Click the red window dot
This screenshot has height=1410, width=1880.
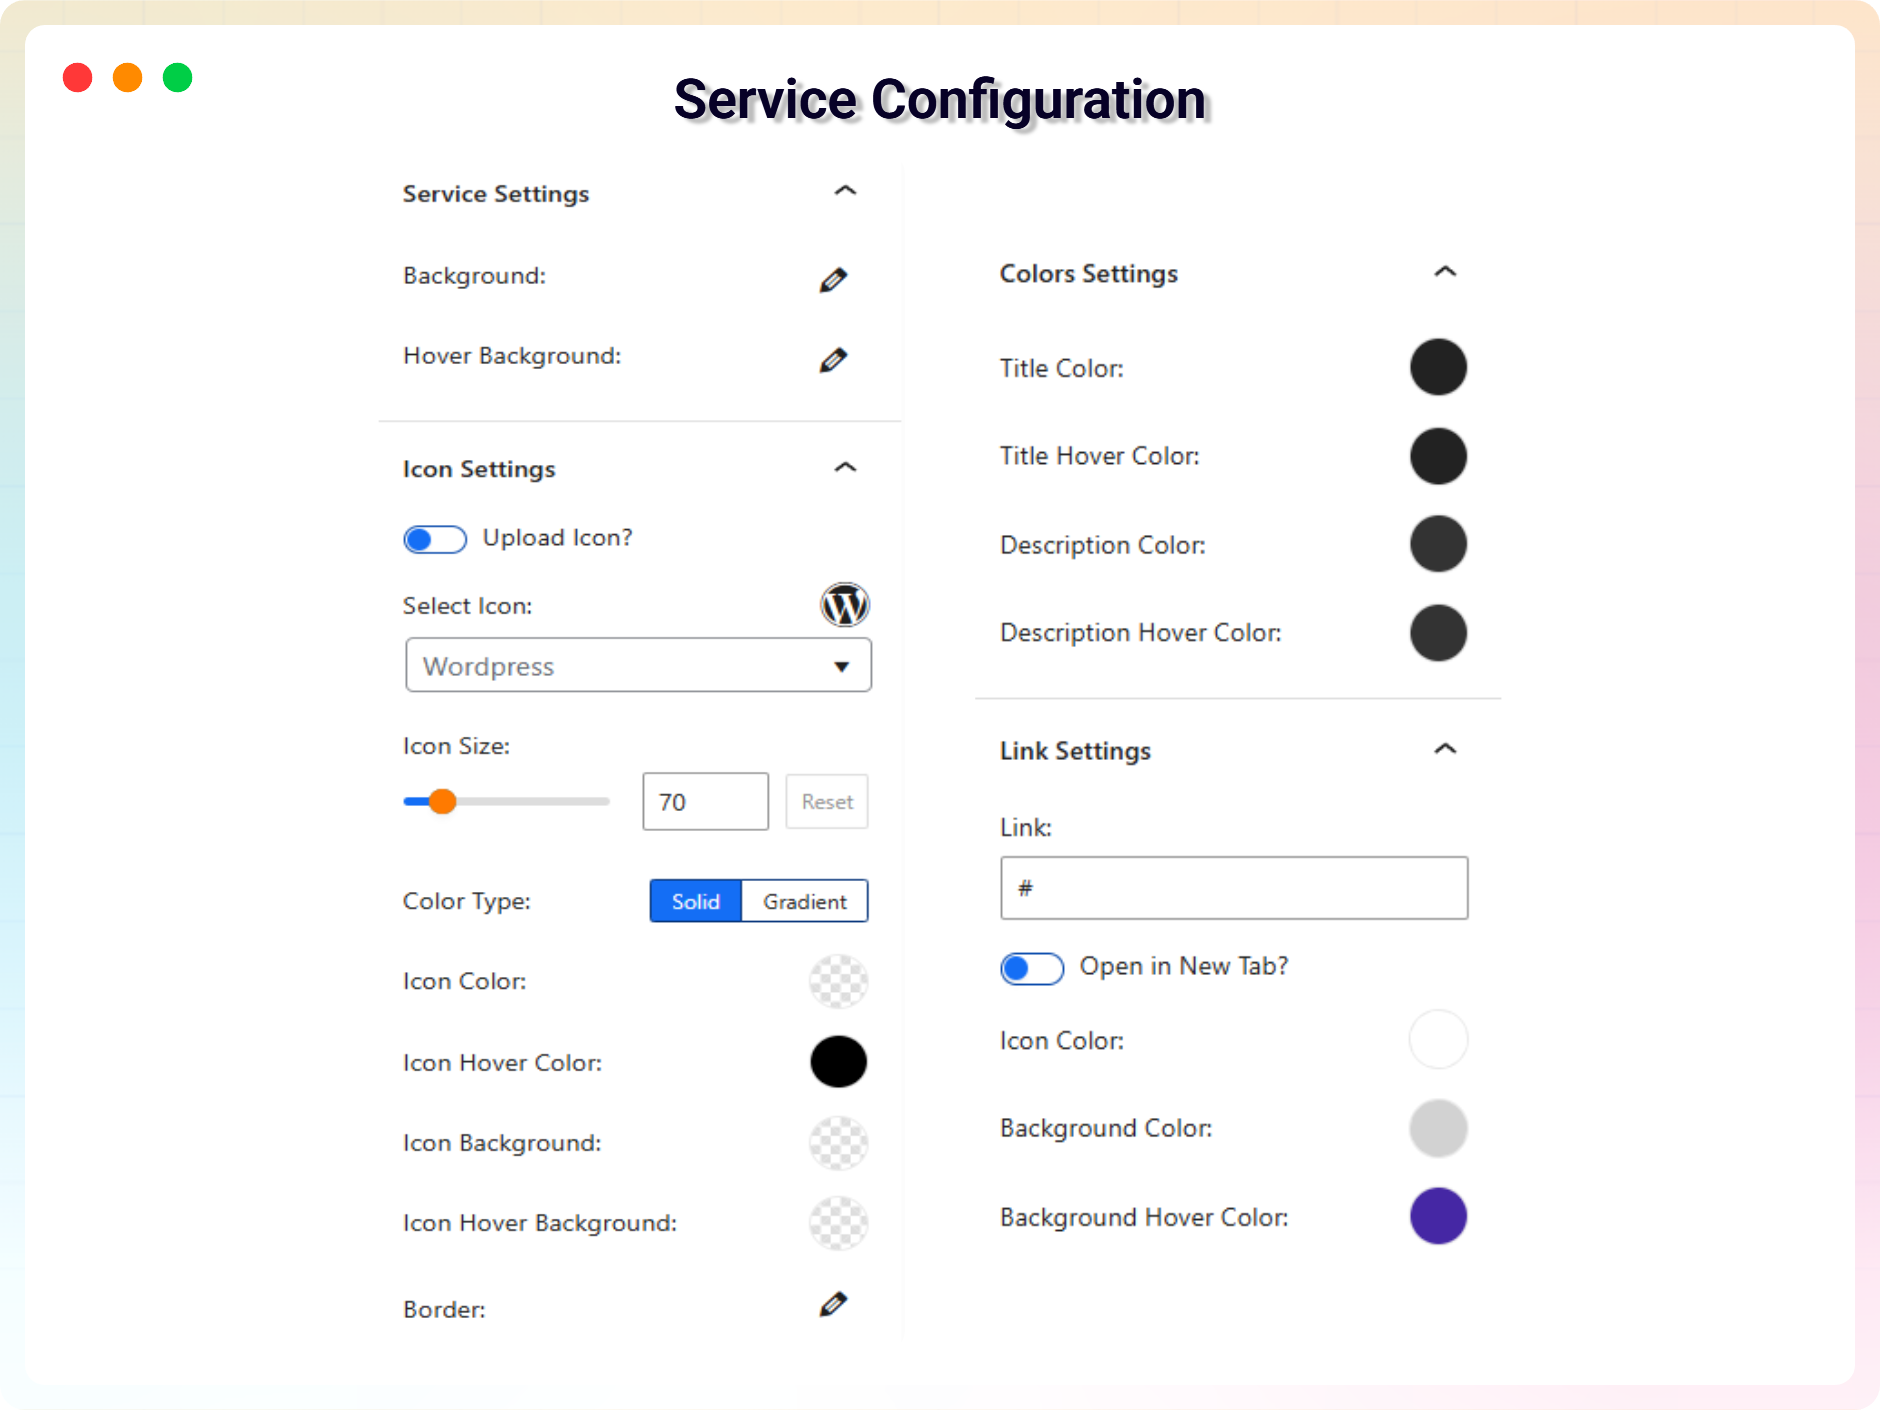click(78, 78)
